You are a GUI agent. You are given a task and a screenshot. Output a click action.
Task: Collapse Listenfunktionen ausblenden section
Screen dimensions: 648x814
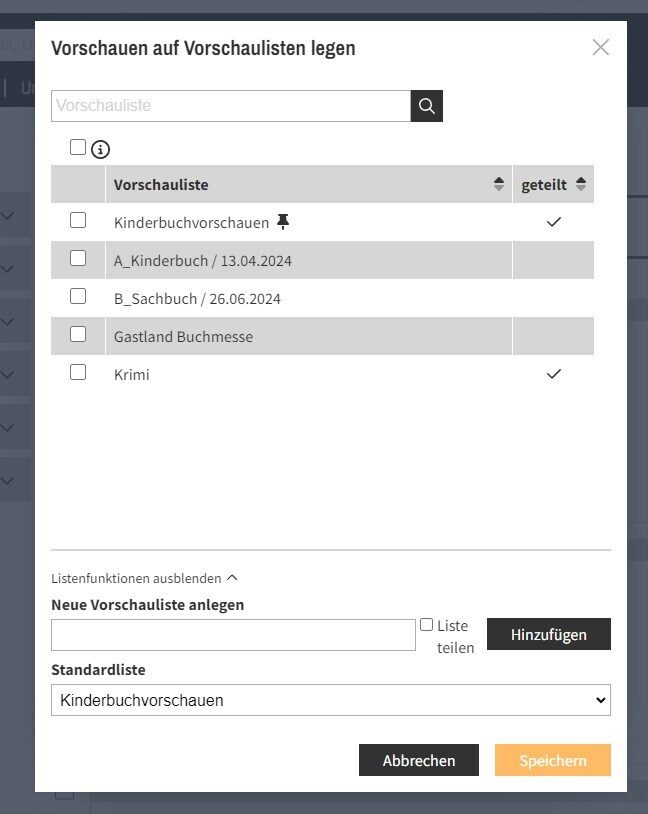tap(144, 578)
